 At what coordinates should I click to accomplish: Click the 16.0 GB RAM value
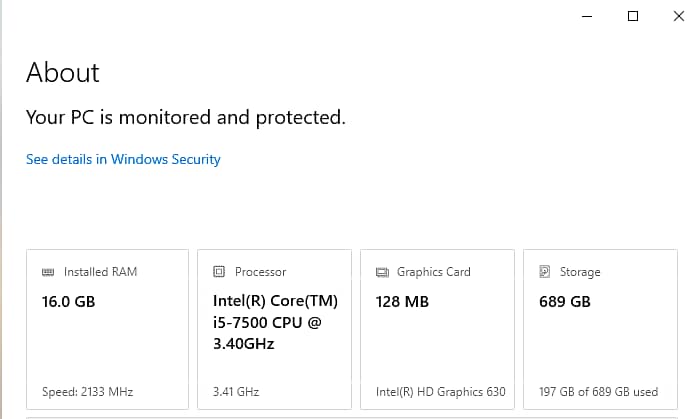pyautogui.click(x=69, y=301)
